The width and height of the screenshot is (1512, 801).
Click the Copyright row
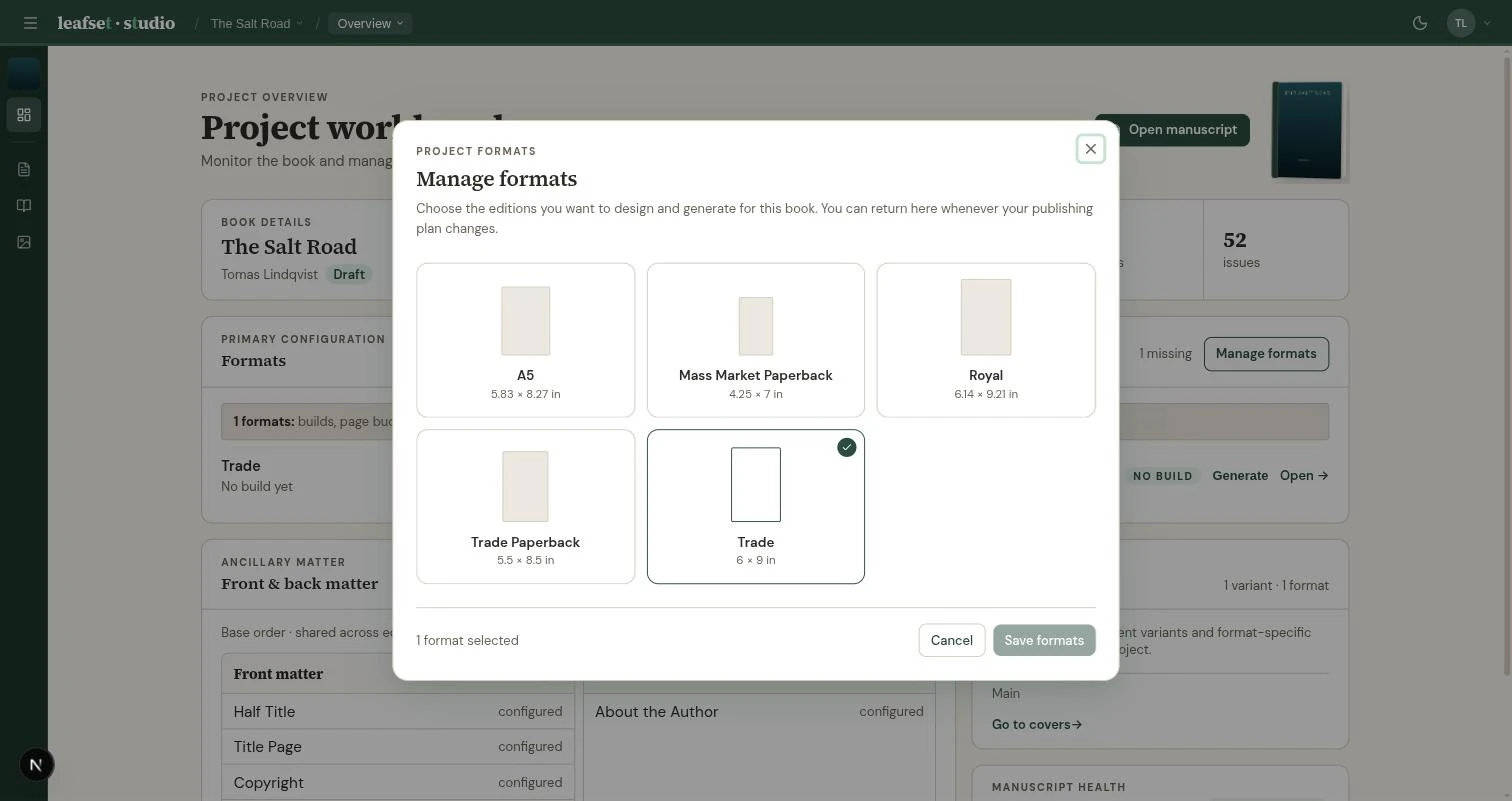tap(398, 783)
